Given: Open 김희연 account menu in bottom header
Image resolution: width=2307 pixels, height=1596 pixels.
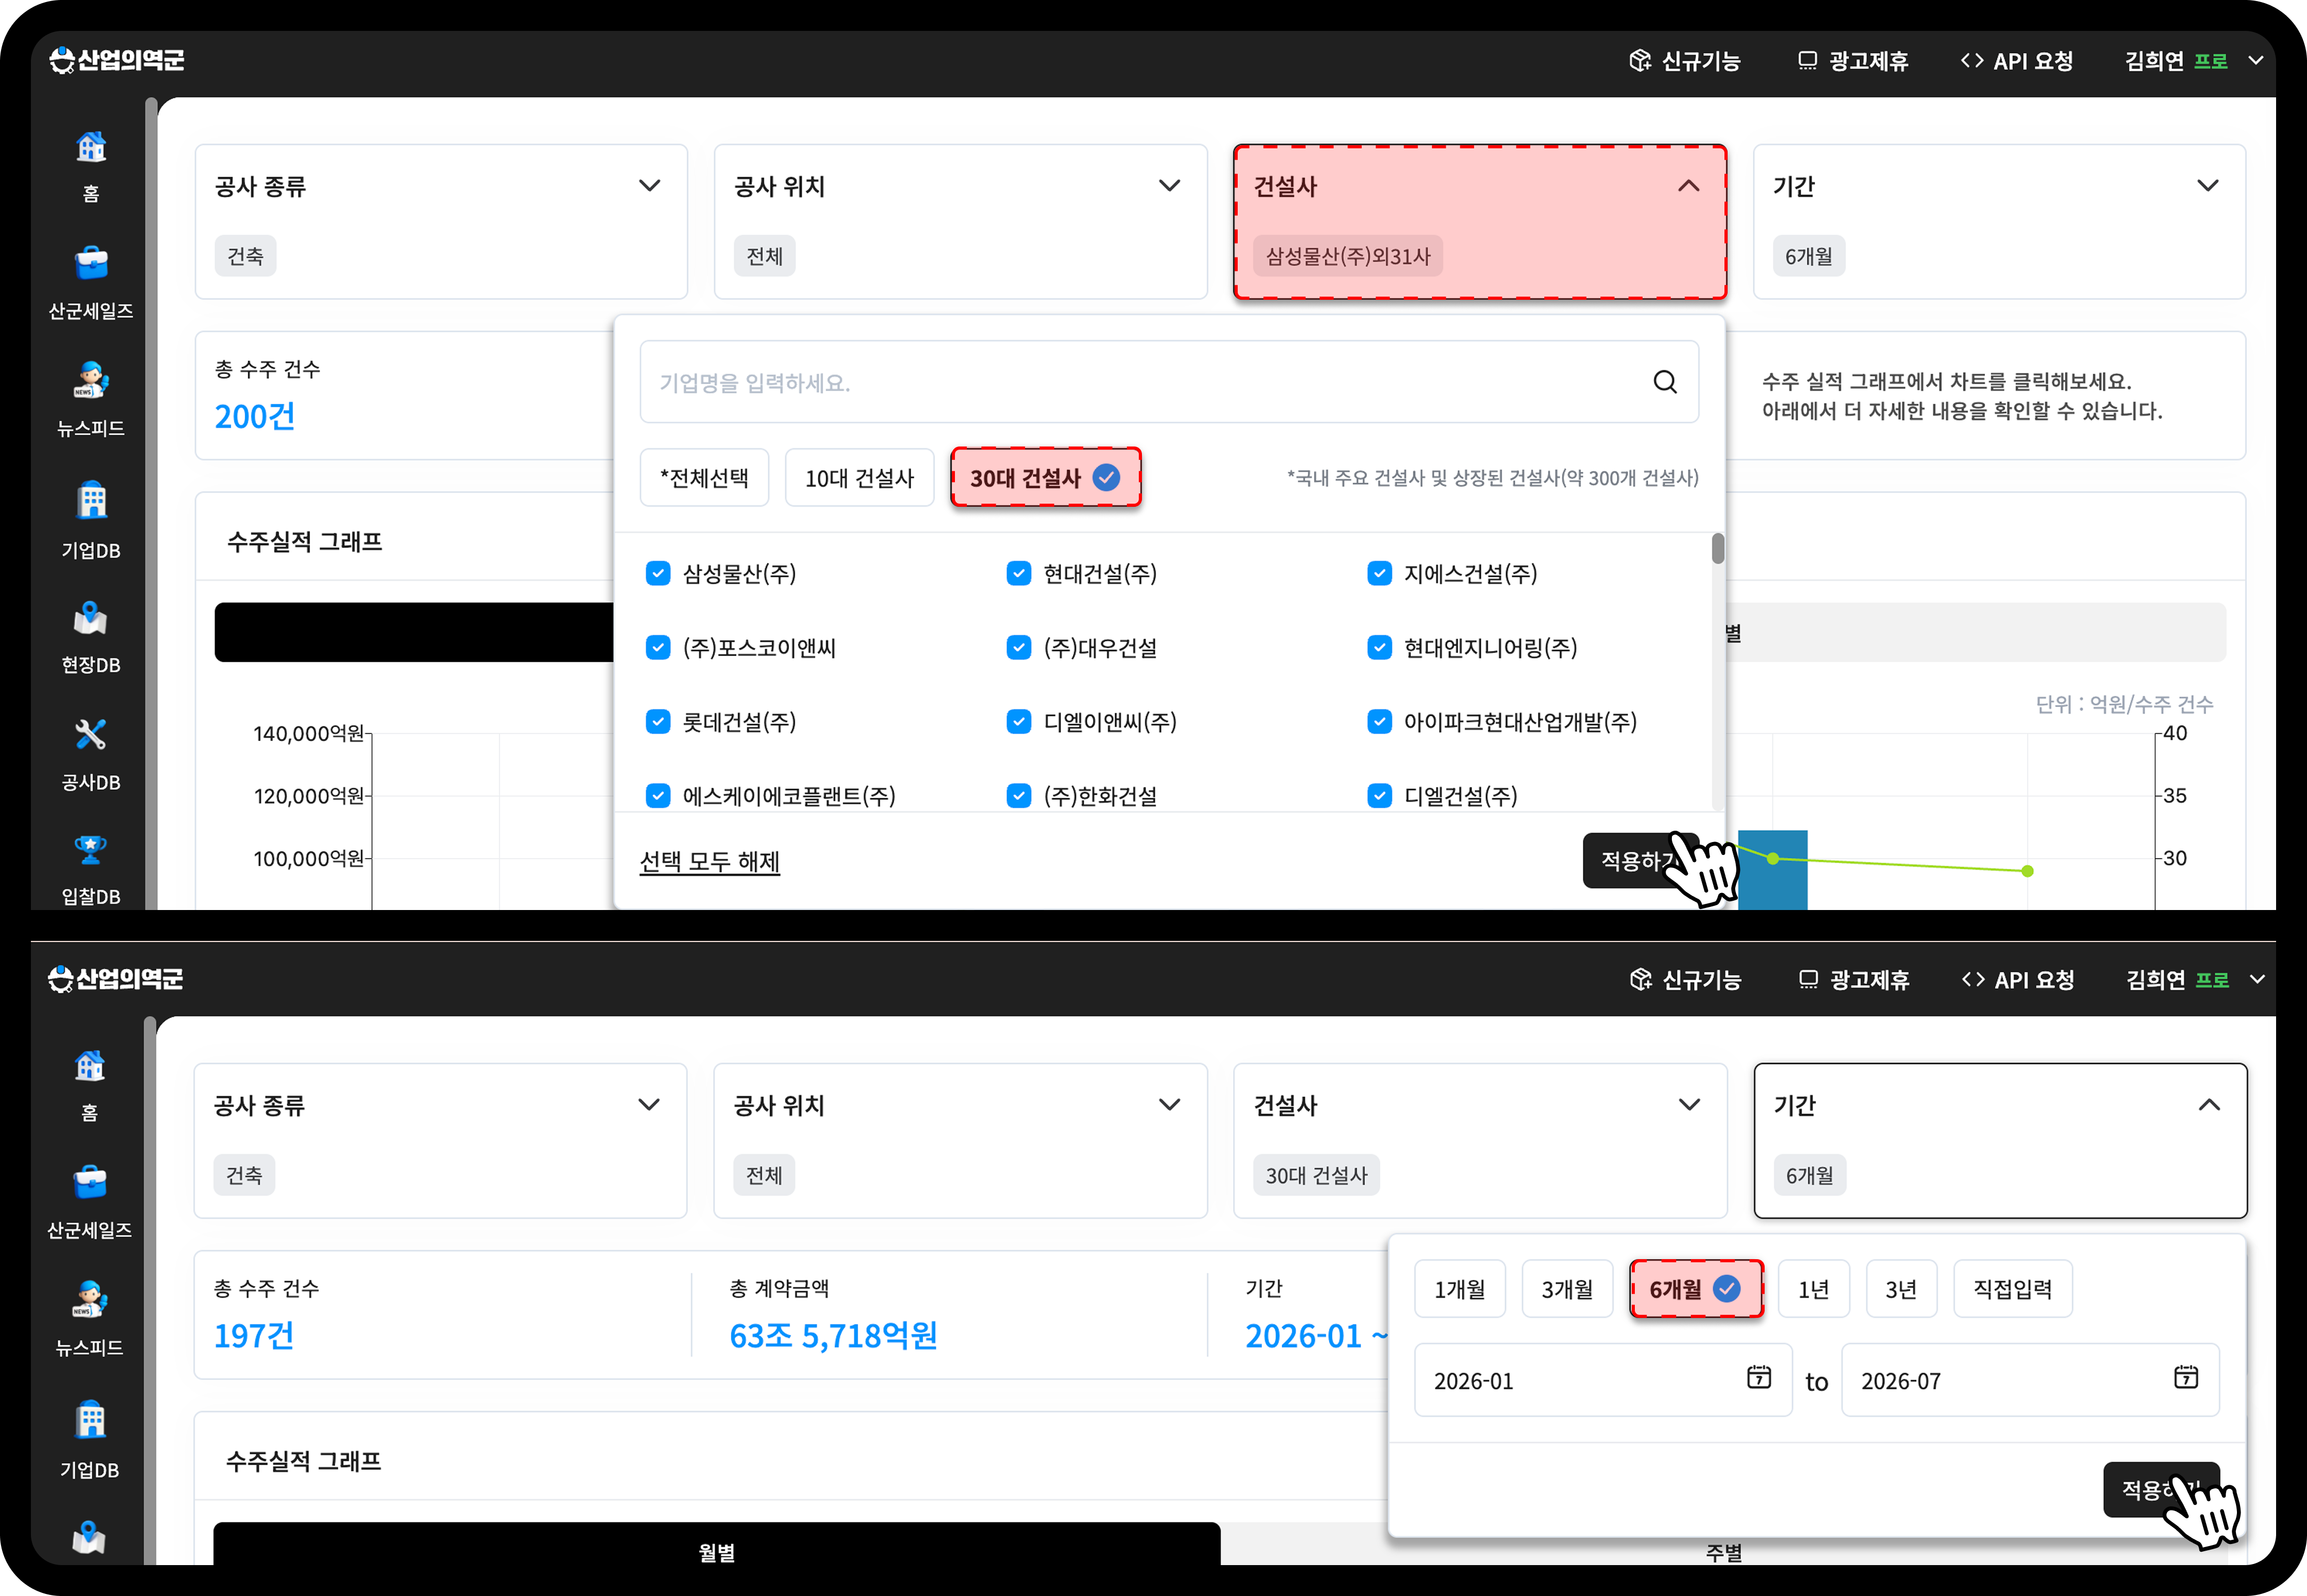Looking at the screenshot, I should [x=2195, y=980].
